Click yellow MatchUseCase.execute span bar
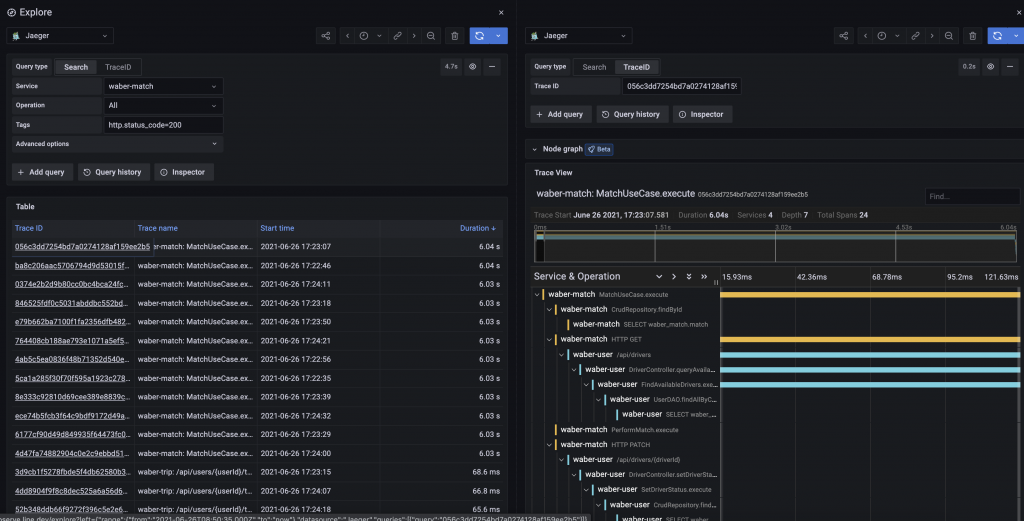This screenshot has height=521, width=1024. pyautogui.click(x=870, y=294)
